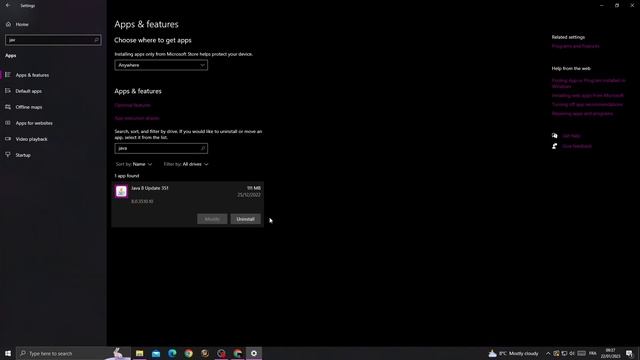
Task: Open Video playback in the sidebar
Action: pos(31,139)
